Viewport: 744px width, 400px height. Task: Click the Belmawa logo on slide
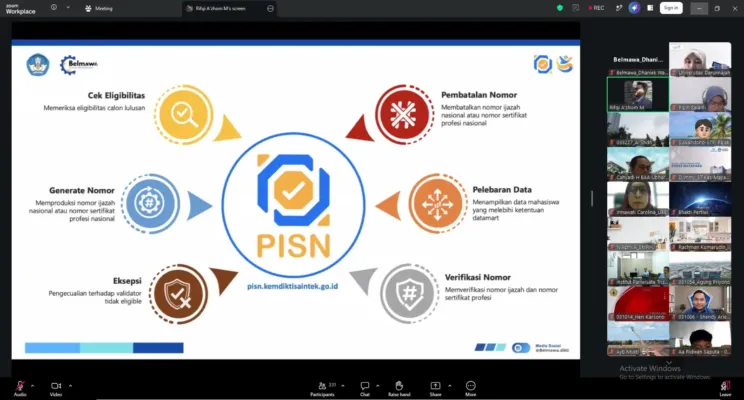pos(79,65)
